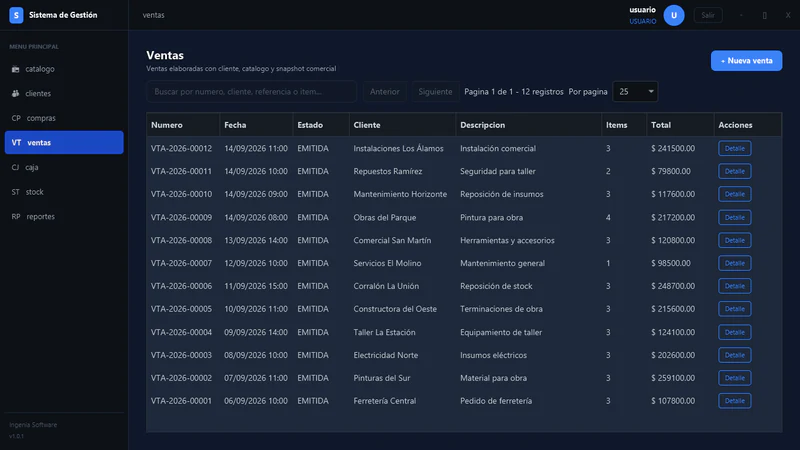
Task: Select ventas menu item
Action: pos(64,142)
